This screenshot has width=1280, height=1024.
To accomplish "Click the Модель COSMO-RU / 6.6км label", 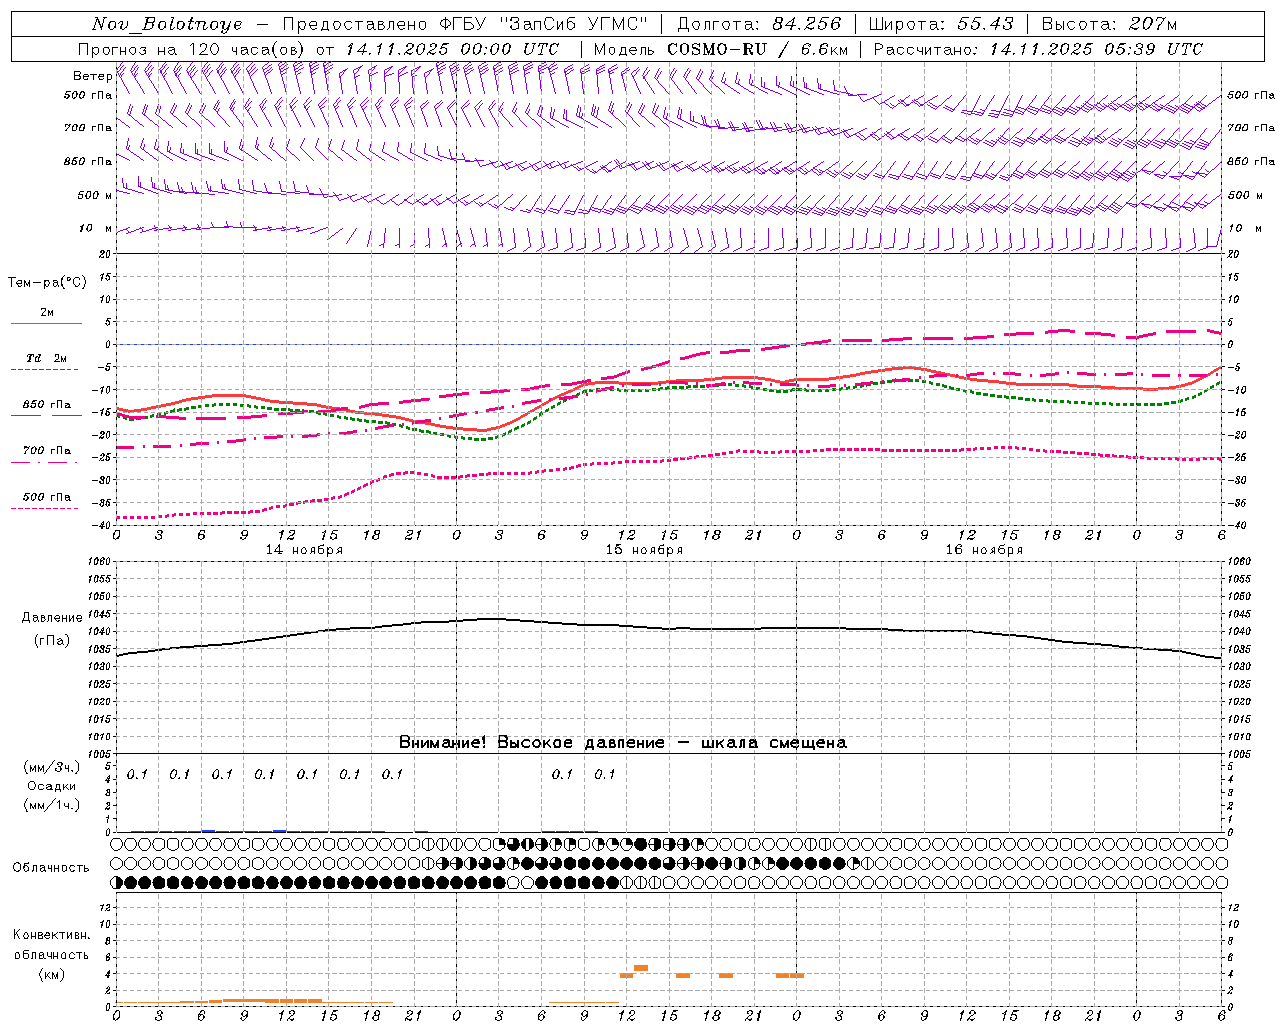I will point(721,49).
